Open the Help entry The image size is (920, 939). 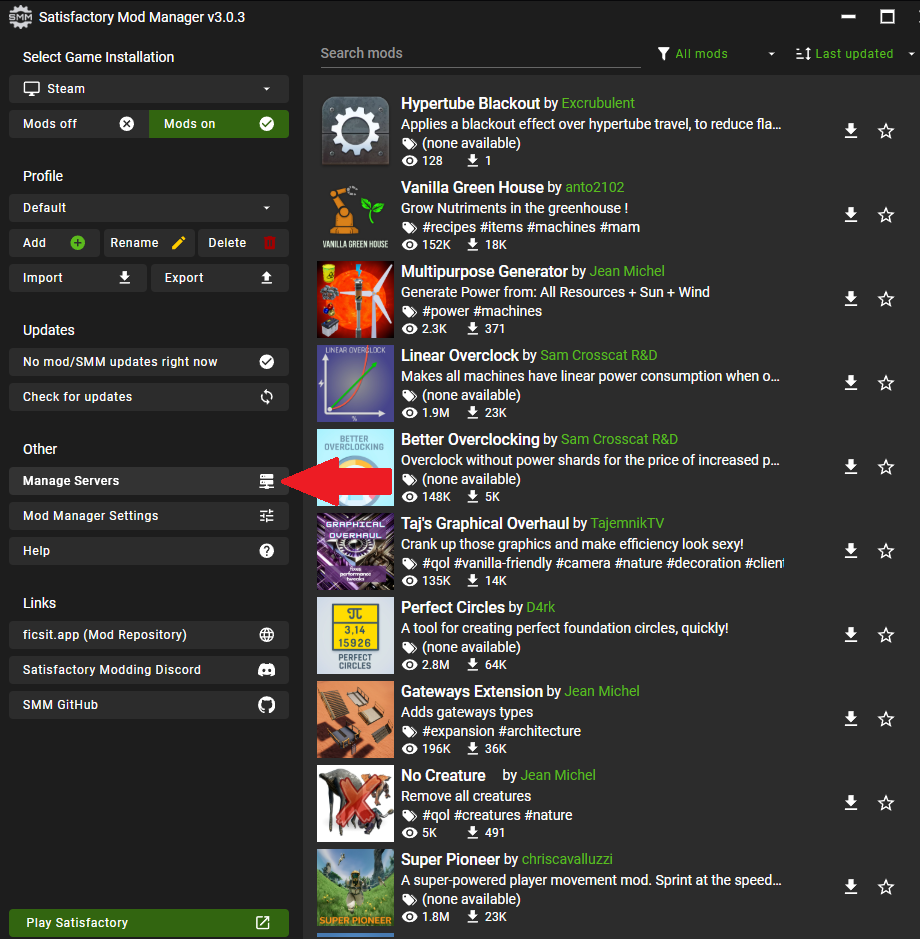pos(149,551)
